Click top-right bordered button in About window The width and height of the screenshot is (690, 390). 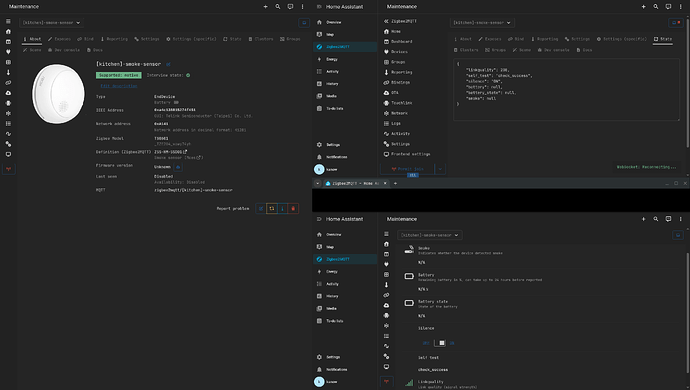(304, 22)
